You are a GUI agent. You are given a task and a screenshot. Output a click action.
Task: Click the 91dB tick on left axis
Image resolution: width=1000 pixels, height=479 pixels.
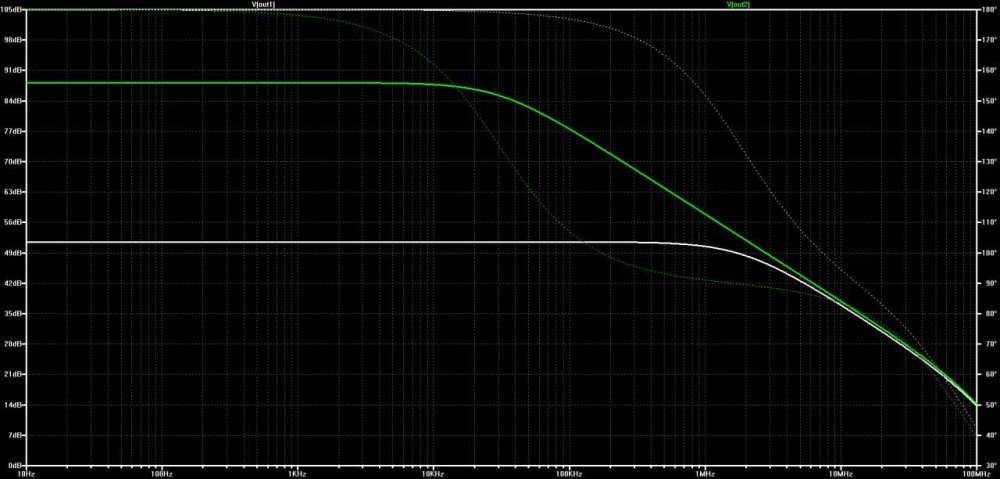[15, 71]
